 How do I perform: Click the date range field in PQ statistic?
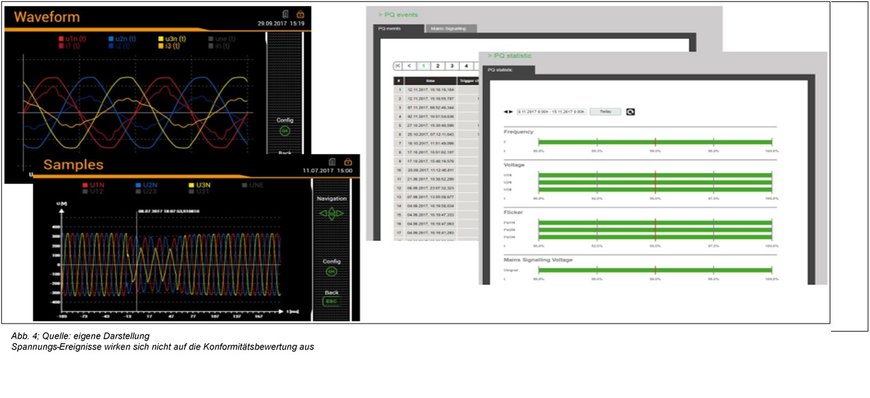tap(552, 112)
